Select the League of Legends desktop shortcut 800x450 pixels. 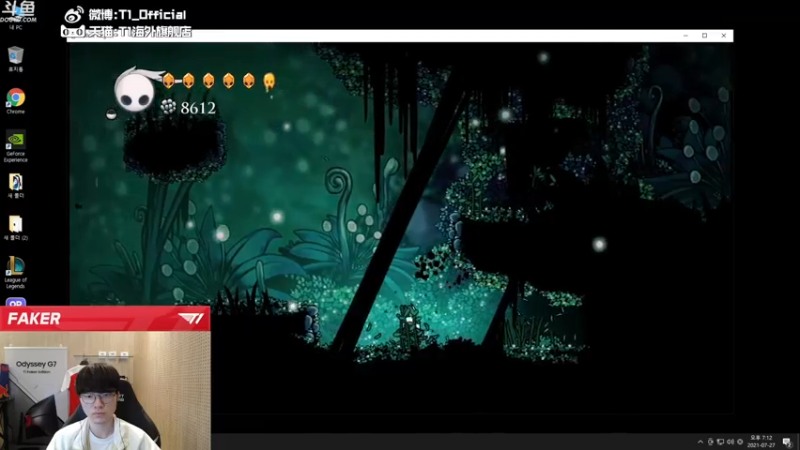(x=16, y=272)
